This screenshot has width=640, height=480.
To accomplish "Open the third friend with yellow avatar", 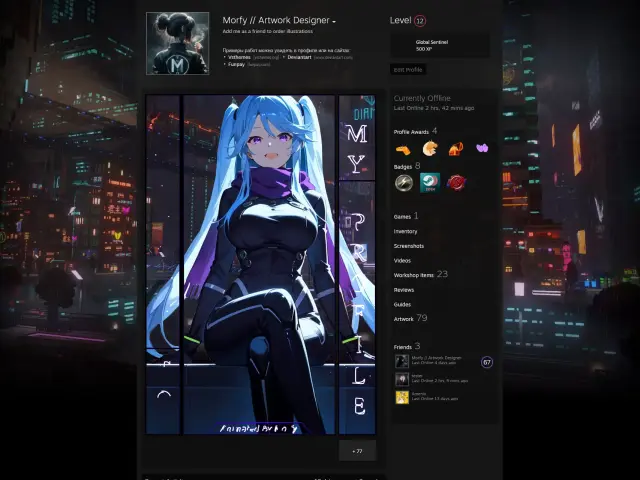I will pos(402,397).
